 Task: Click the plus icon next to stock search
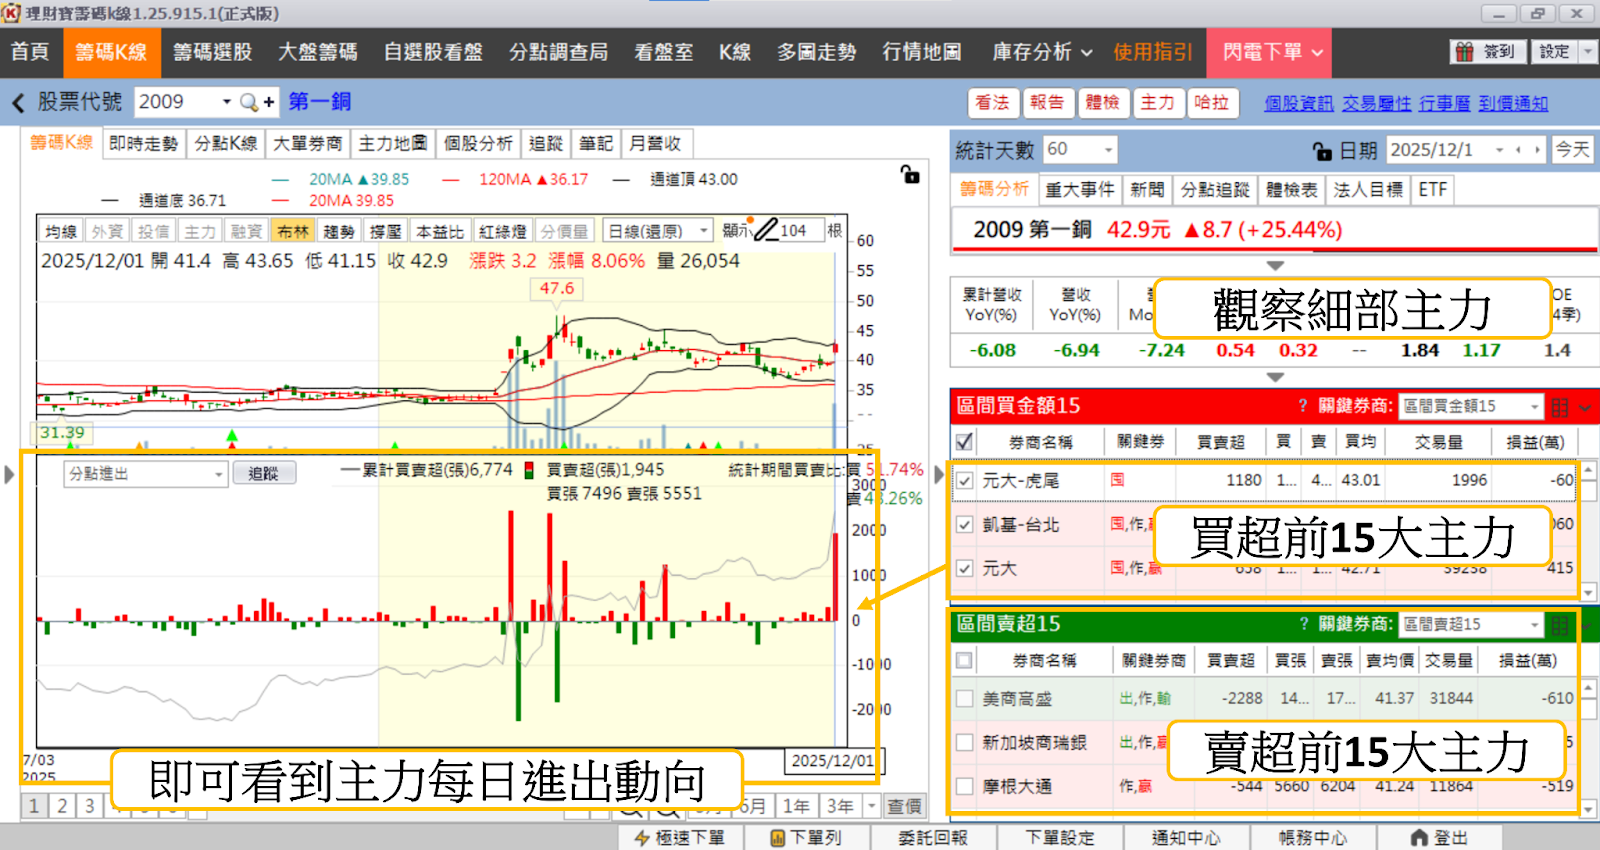269,102
